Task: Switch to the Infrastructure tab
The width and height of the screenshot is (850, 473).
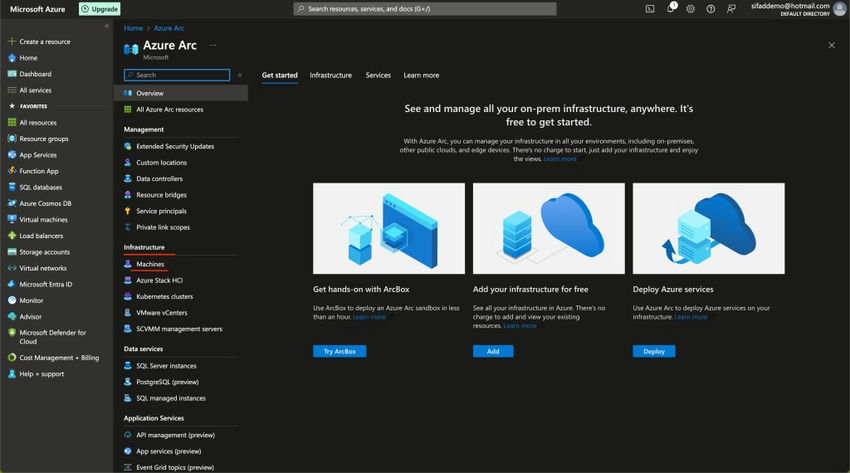Action: (x=331, y=75)
